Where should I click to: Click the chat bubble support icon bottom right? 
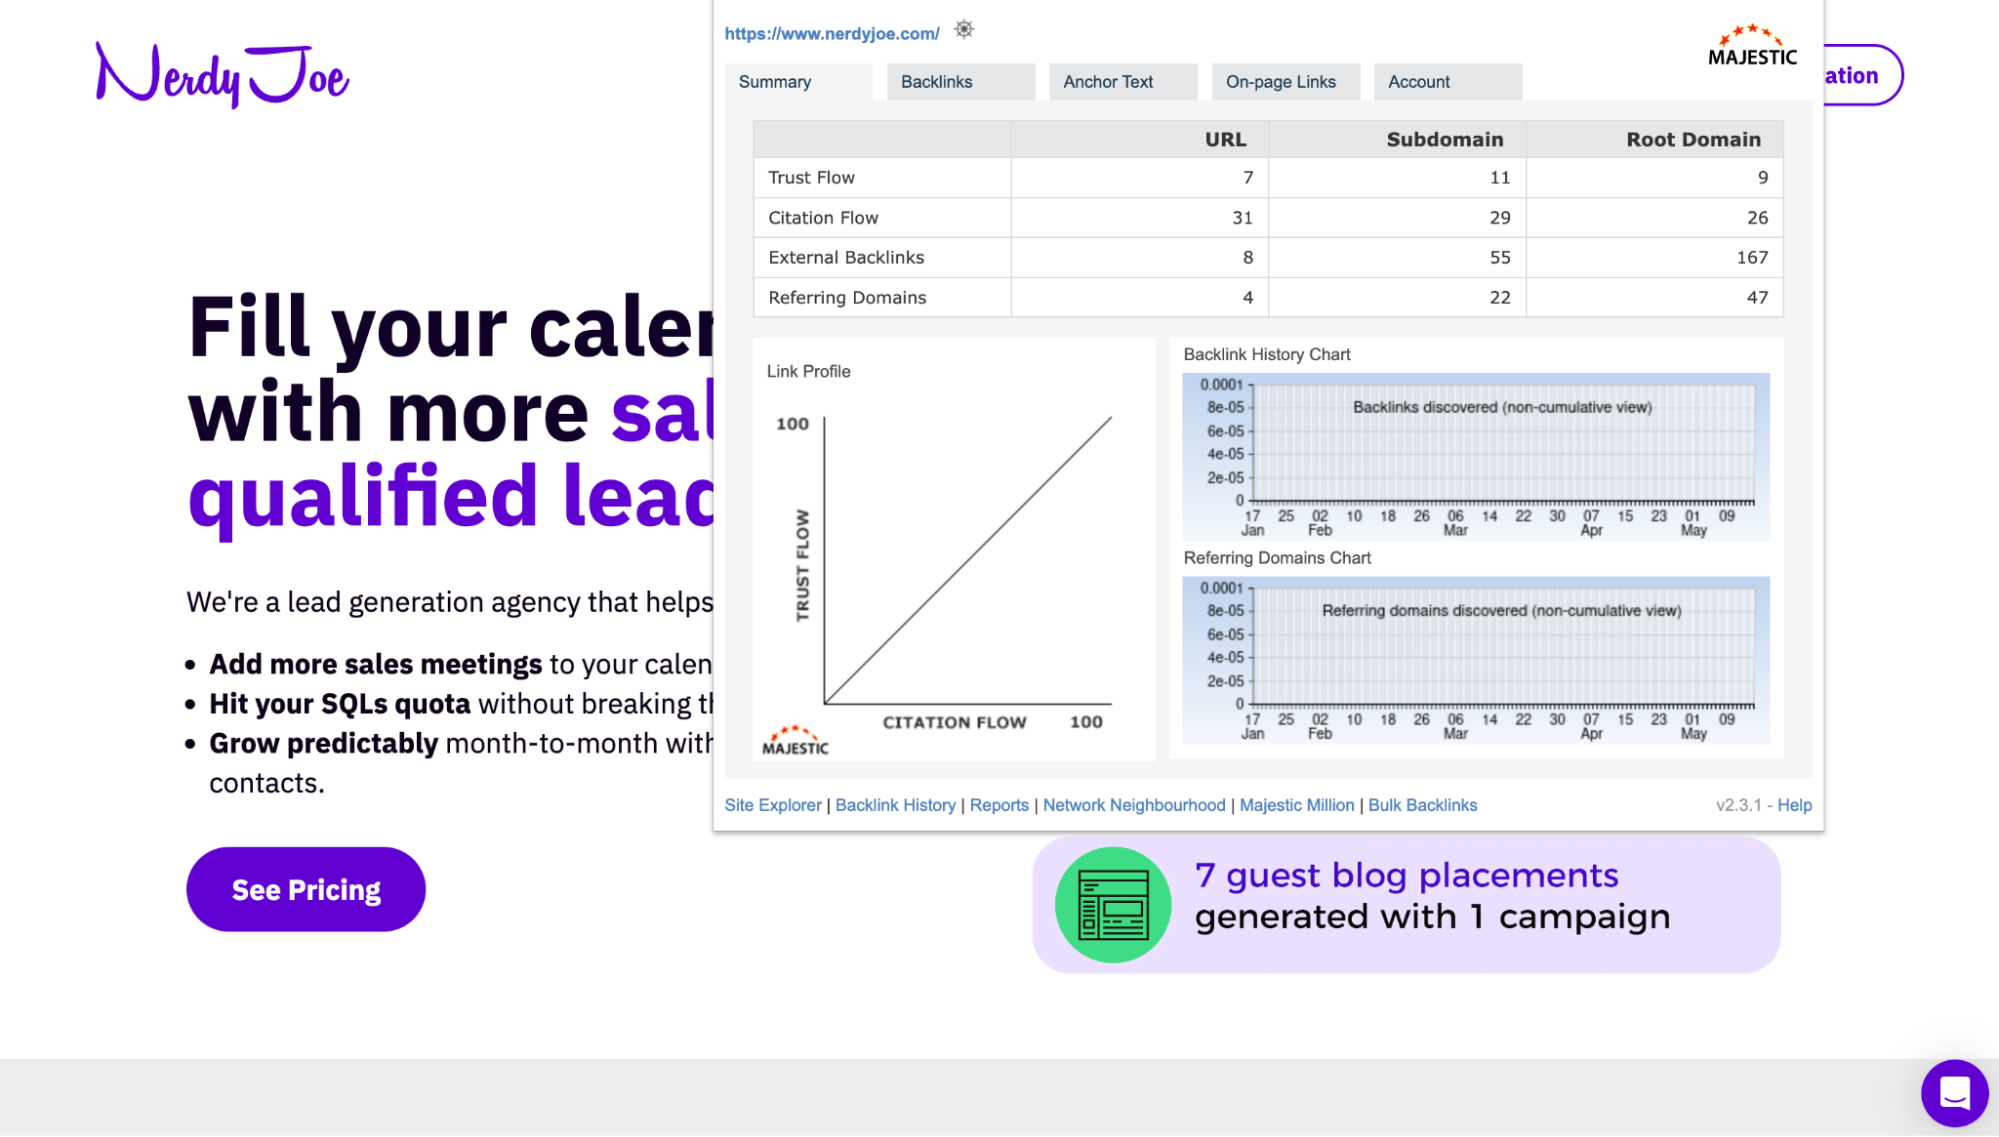click(x=1954, y=1092)
